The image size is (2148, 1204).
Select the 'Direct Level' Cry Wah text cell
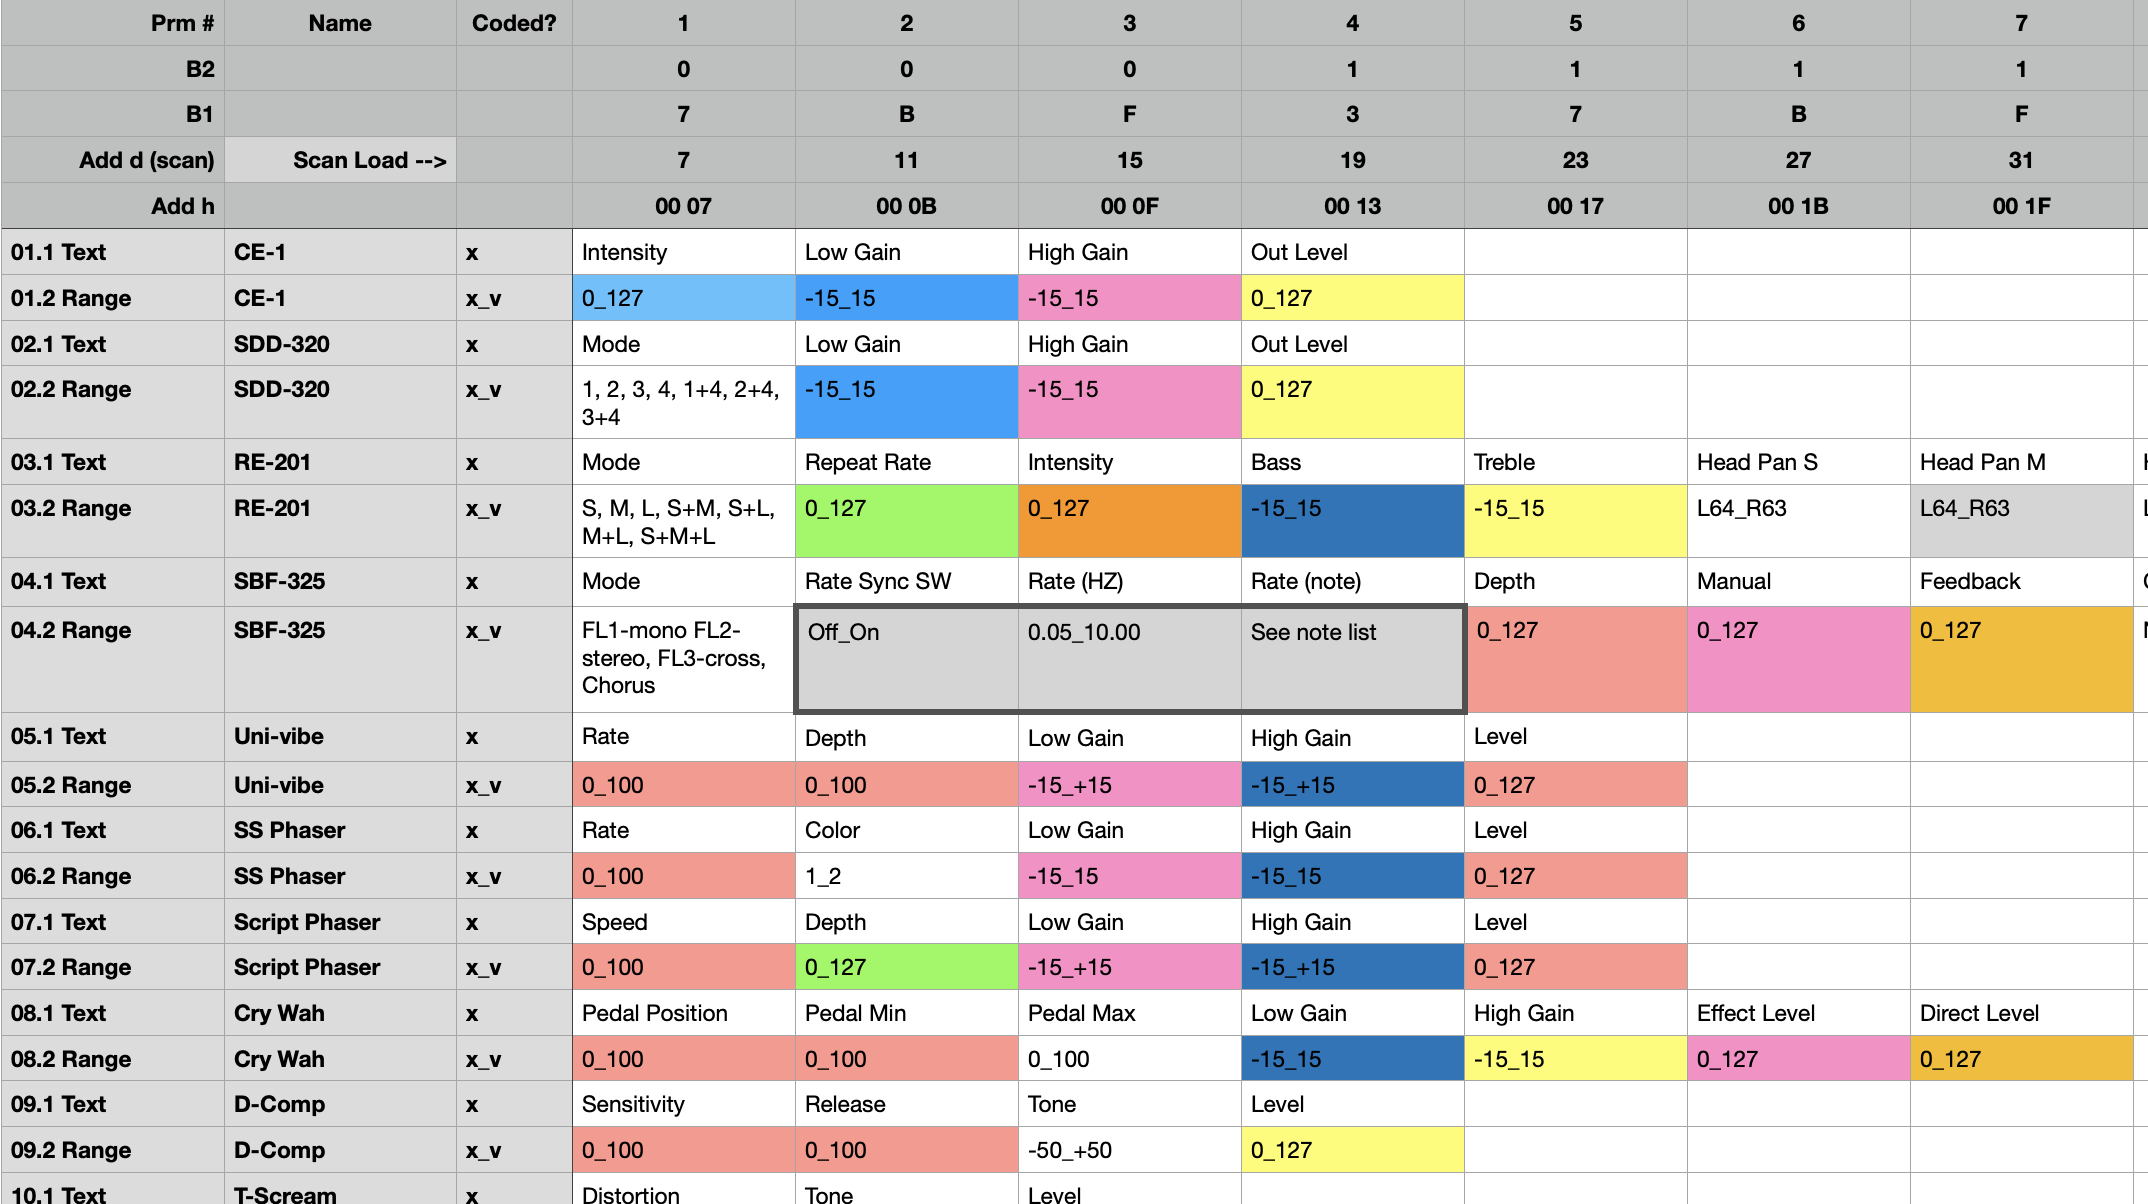[2022, 1013]
